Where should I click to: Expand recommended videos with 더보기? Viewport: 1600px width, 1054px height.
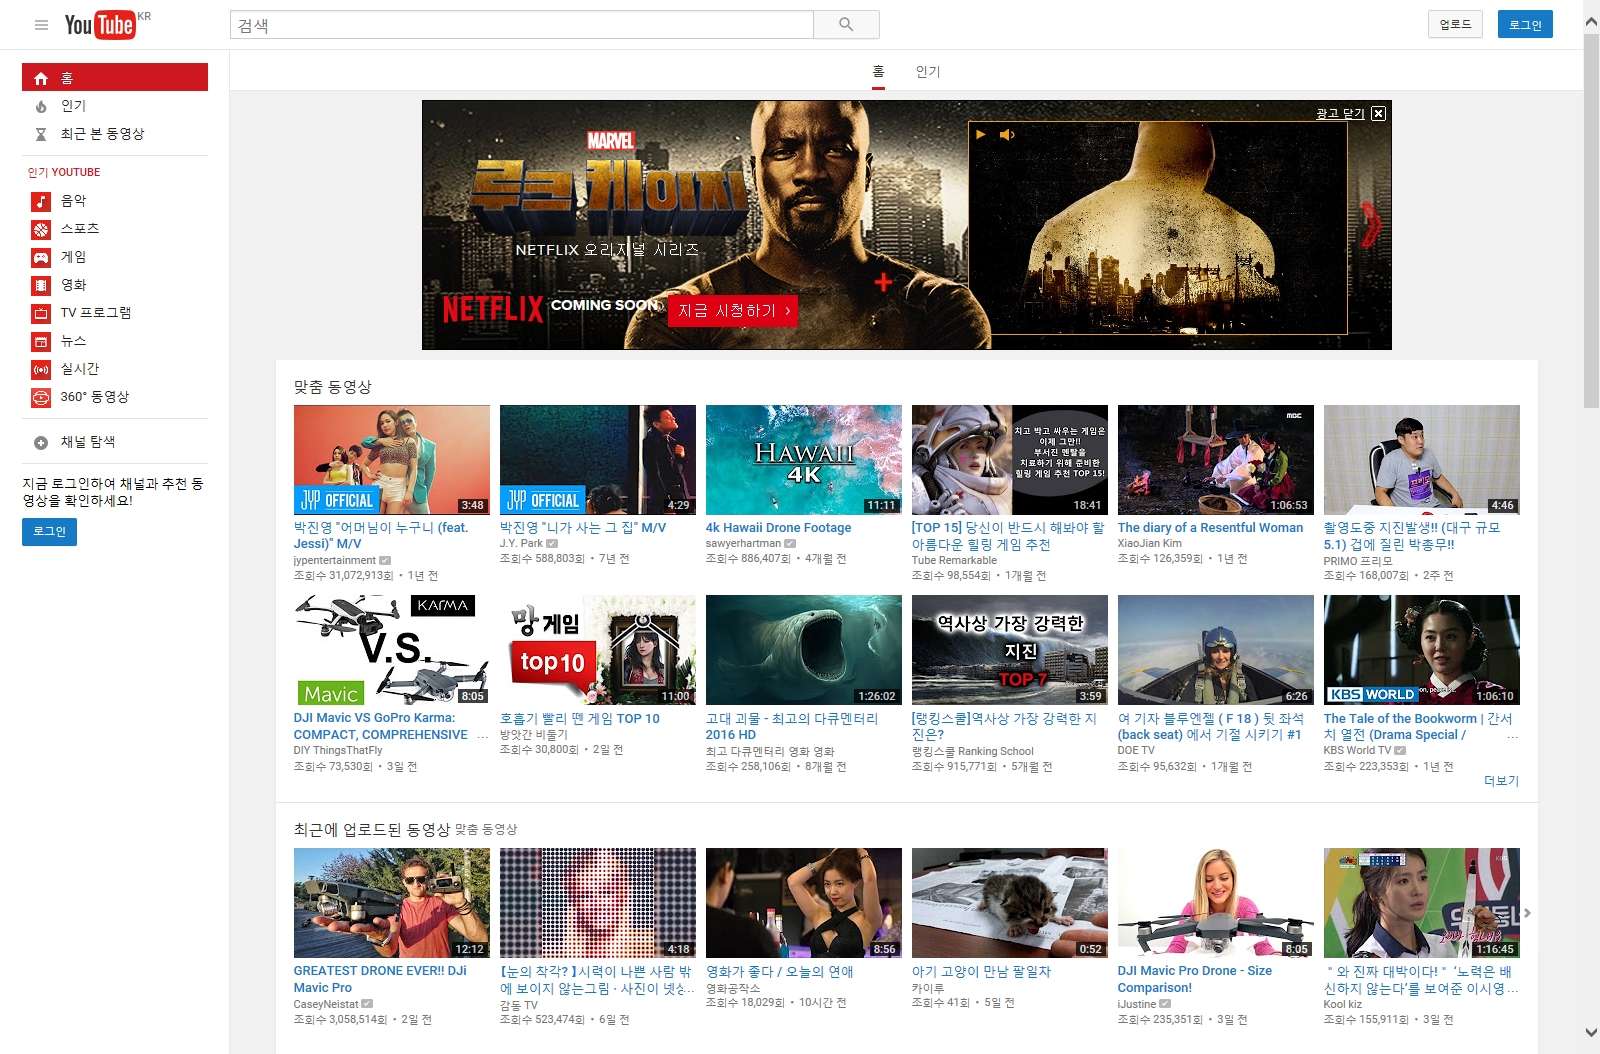[1501, 781]
